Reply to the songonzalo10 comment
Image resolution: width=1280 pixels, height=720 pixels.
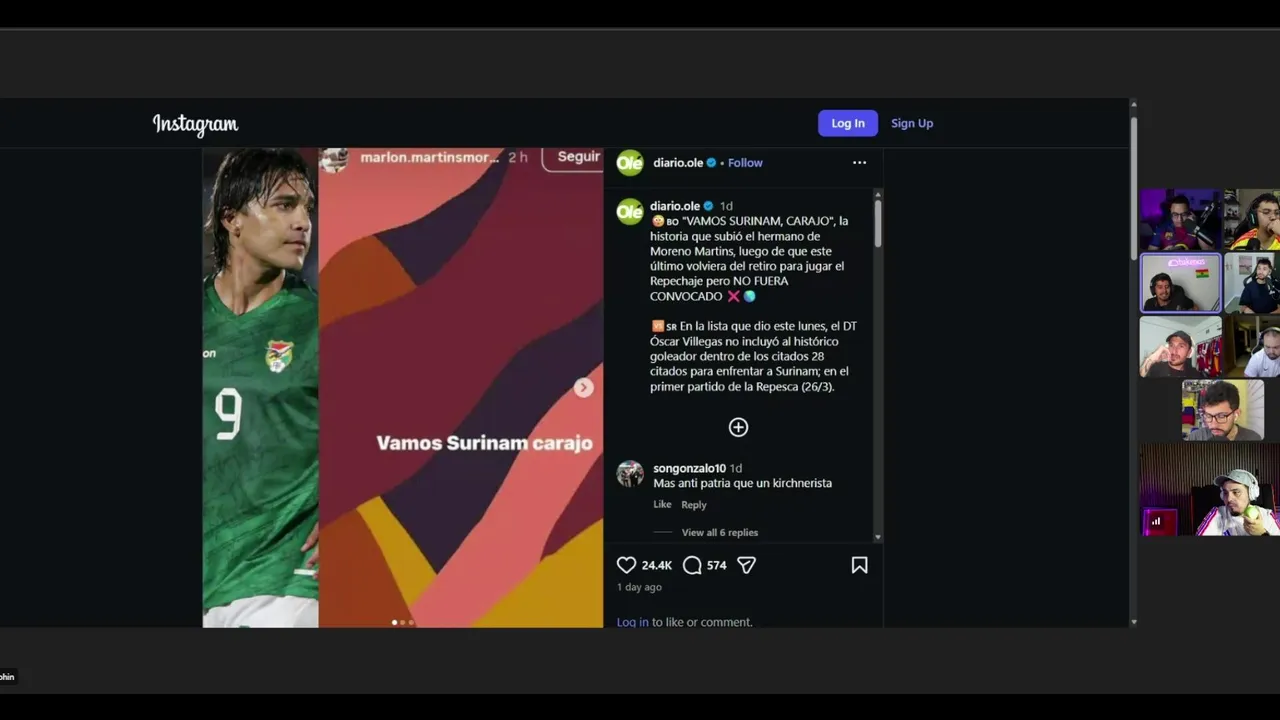coord(694,504)
